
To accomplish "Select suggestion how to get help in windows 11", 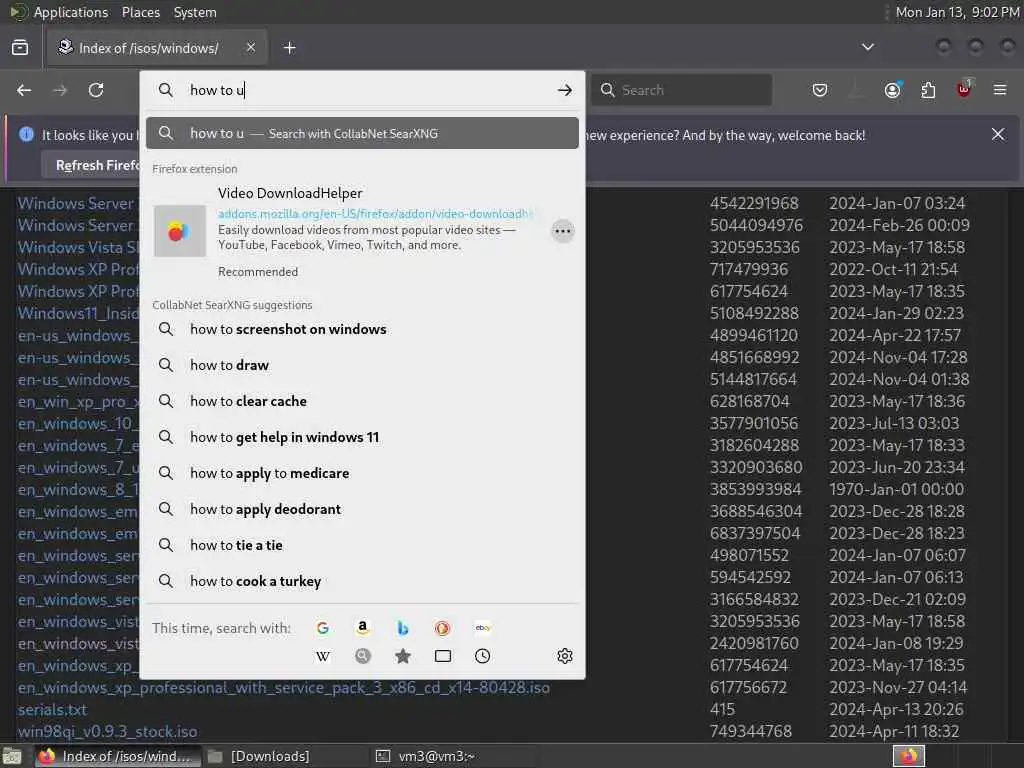I will tap(362, 437).
